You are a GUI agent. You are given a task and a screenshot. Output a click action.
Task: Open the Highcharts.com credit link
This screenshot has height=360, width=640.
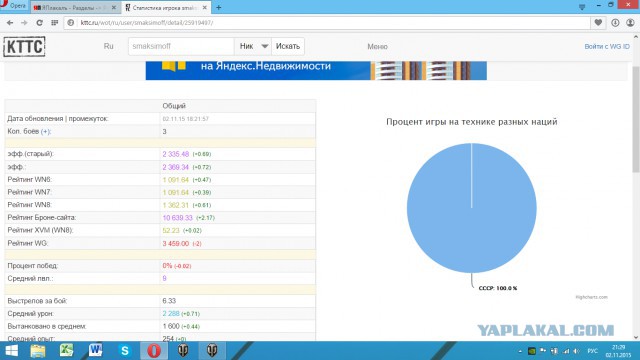[x=591, y=297]
